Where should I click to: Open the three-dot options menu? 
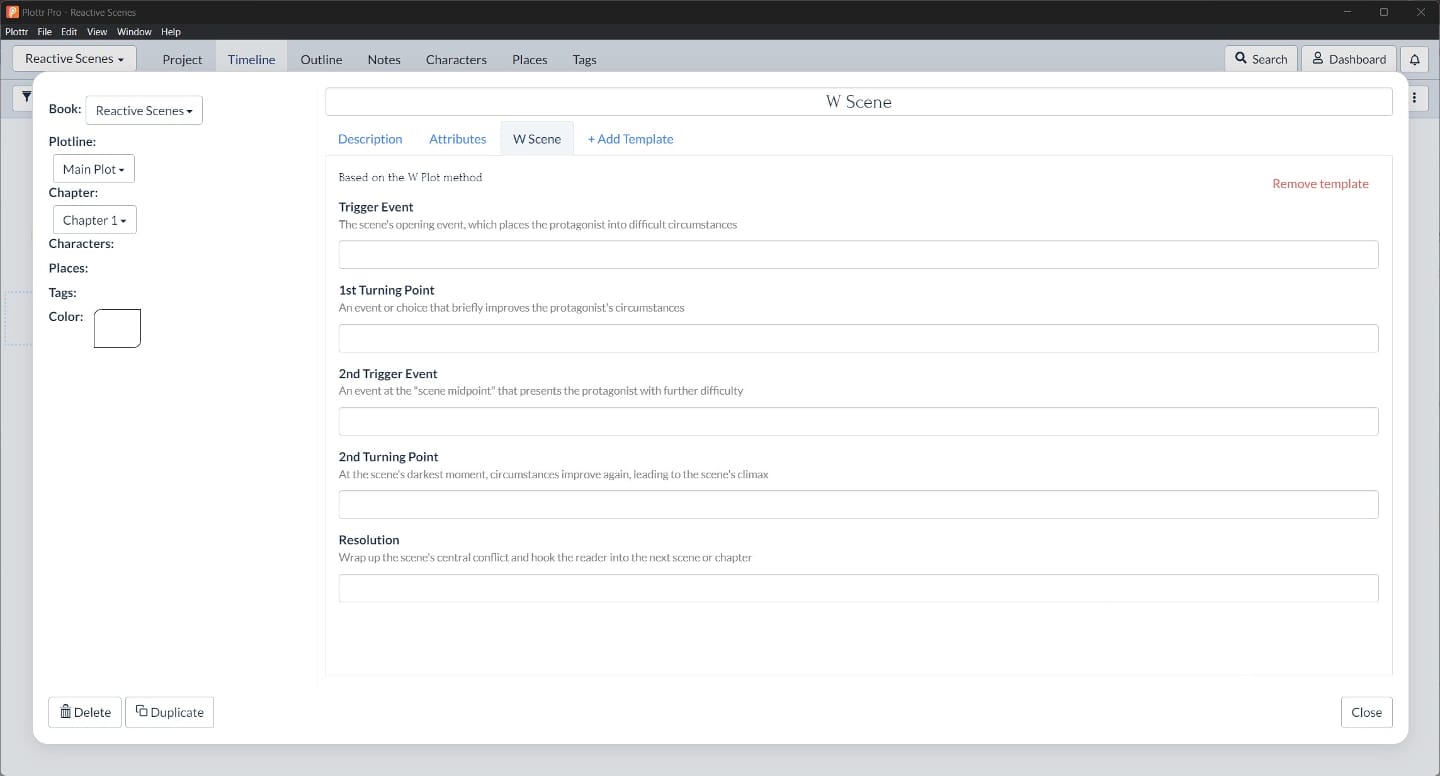coord(1414,98)
